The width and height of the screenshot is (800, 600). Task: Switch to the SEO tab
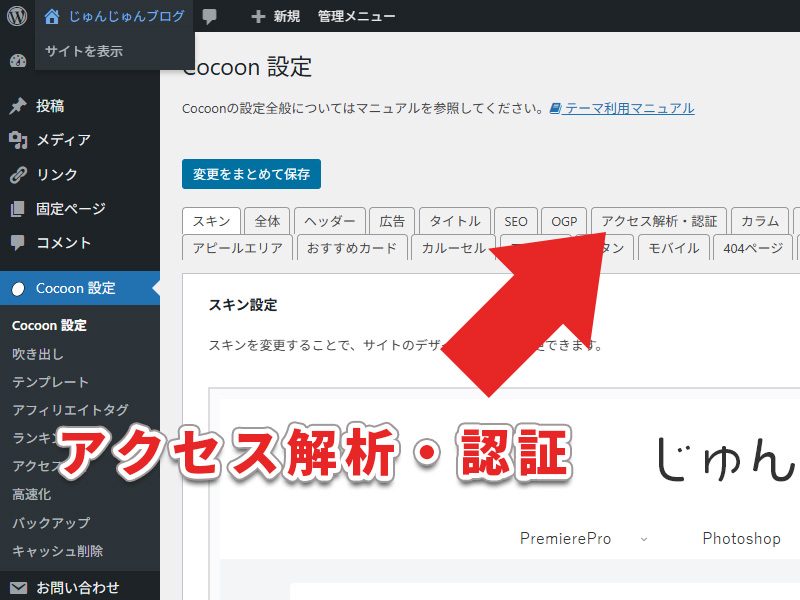click(516, 221)
